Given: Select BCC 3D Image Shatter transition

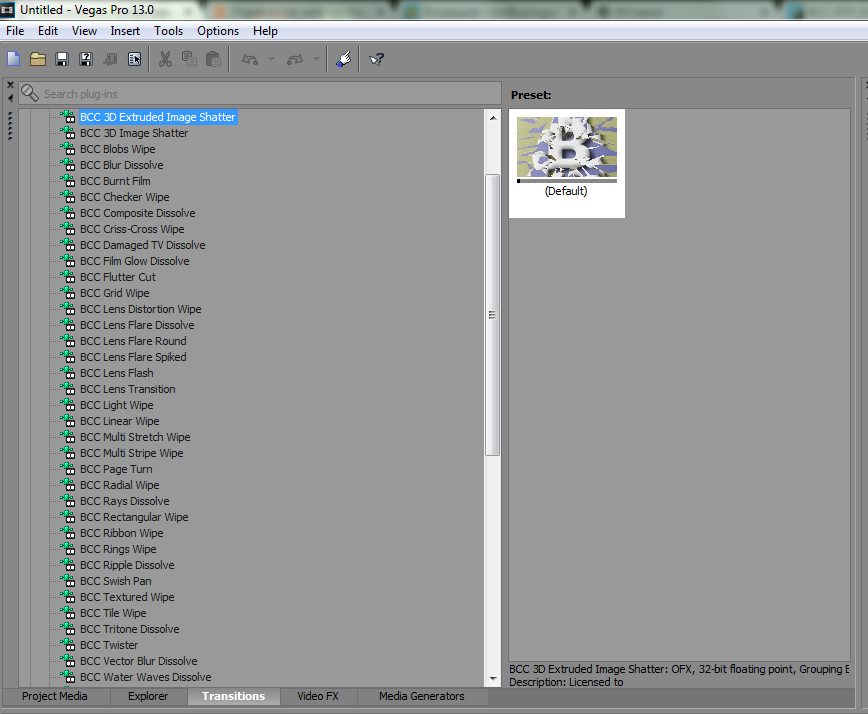Looking at the screenshot, I should [x=134, y=133].
